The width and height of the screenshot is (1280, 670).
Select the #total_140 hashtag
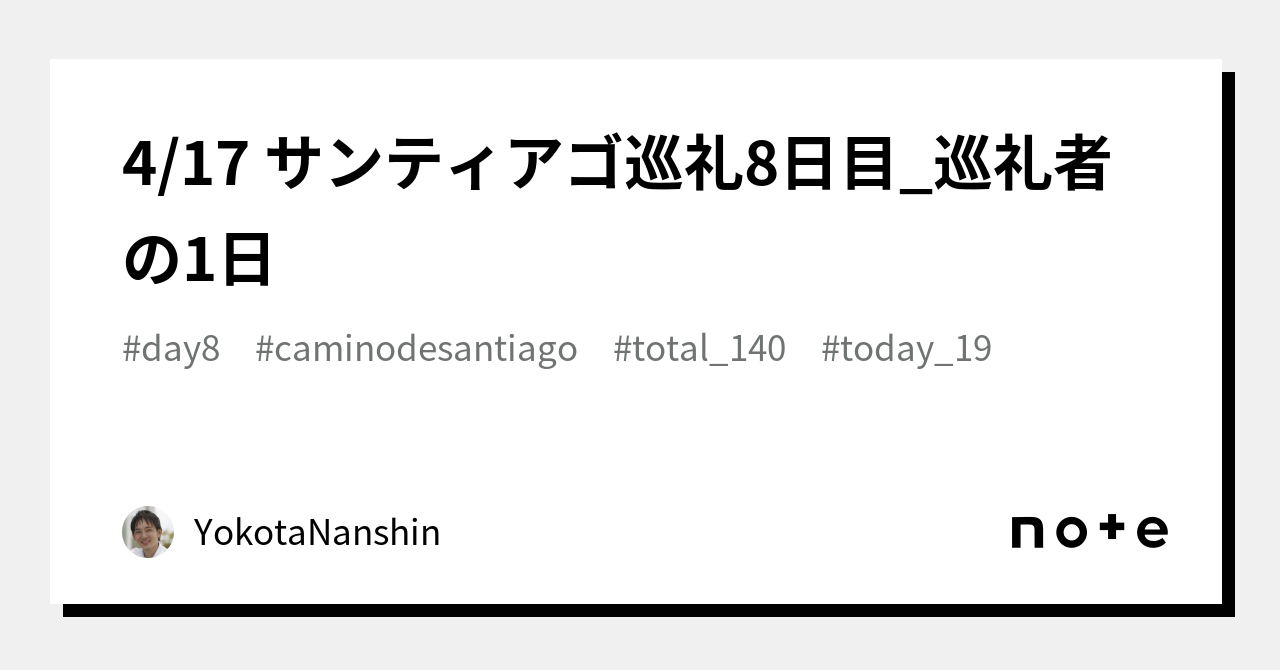[x=699, y=349]
